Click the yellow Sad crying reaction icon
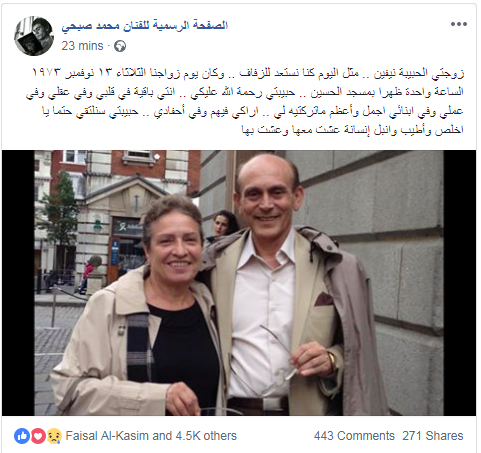 (54, 436)
